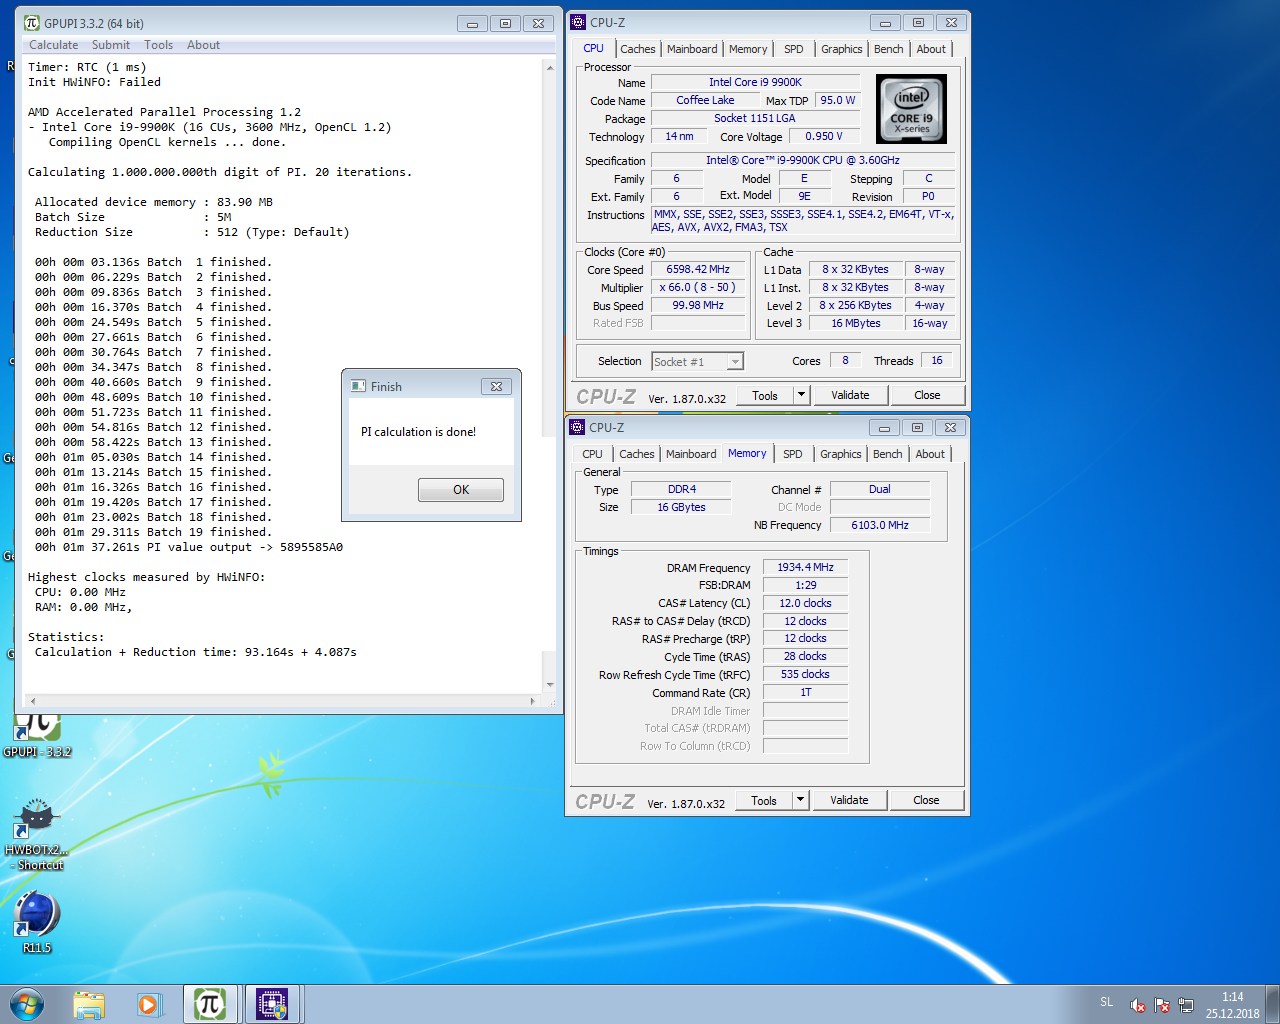The image size is (1280, 1024).
Task: Switch to Caches tab in upper CPU-Z window
Action: pyautogui.click(x=637, y=49)
